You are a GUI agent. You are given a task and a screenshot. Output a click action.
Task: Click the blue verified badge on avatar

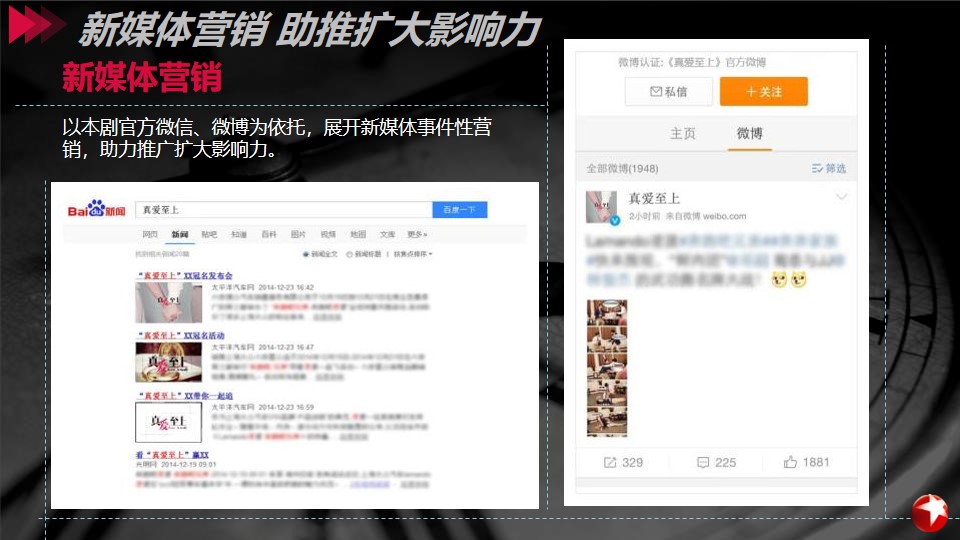coord(615,220)
